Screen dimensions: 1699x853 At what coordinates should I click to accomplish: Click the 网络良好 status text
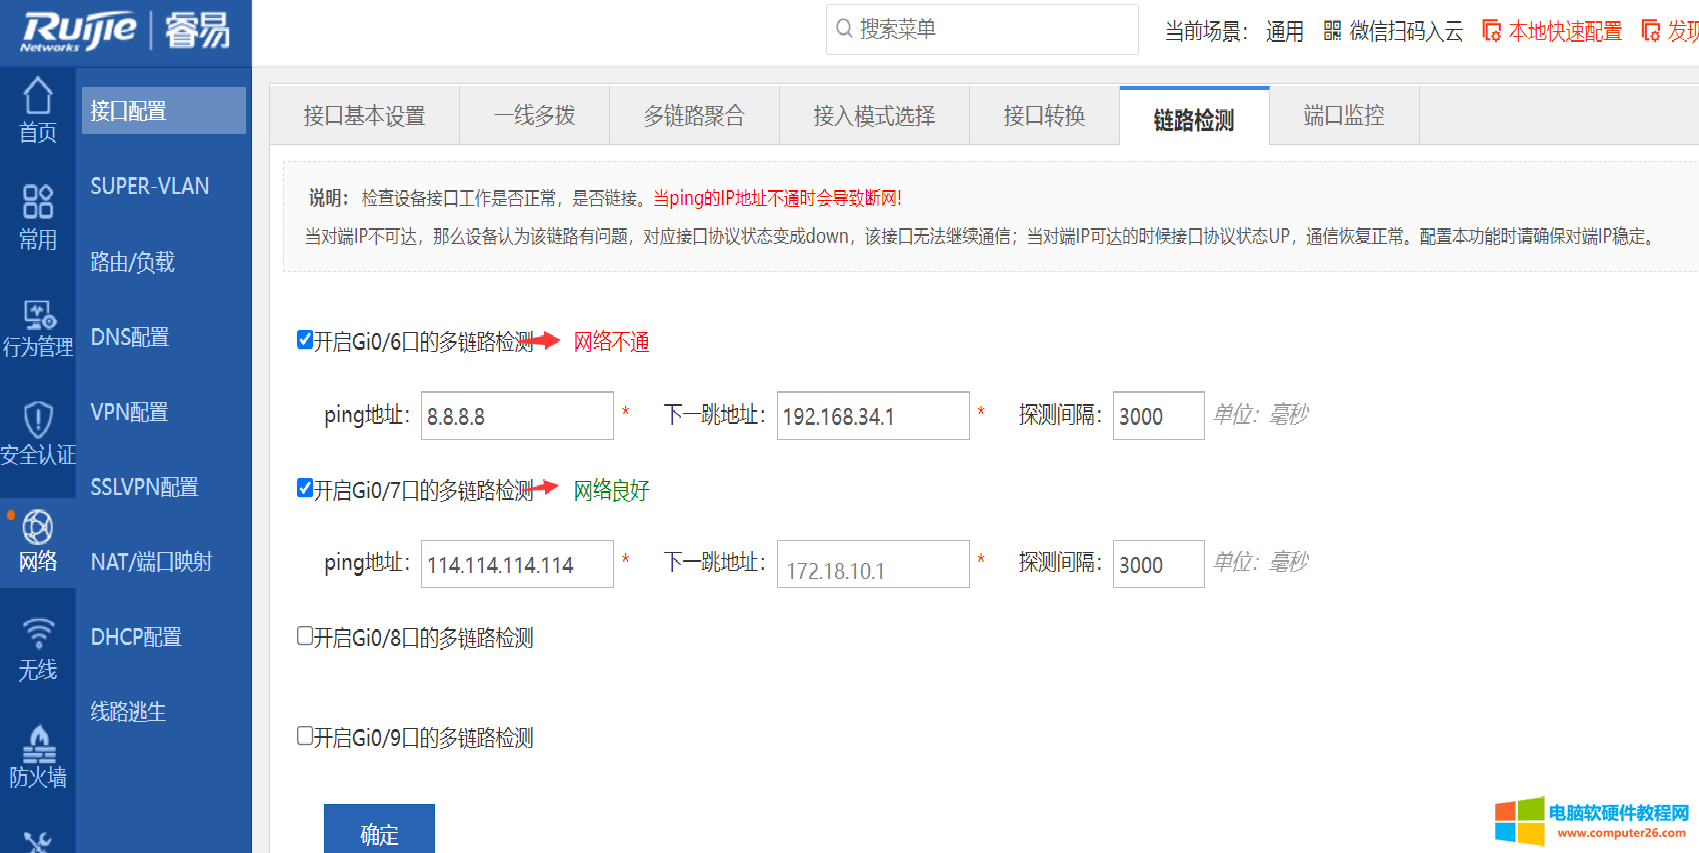coord(611,490)
